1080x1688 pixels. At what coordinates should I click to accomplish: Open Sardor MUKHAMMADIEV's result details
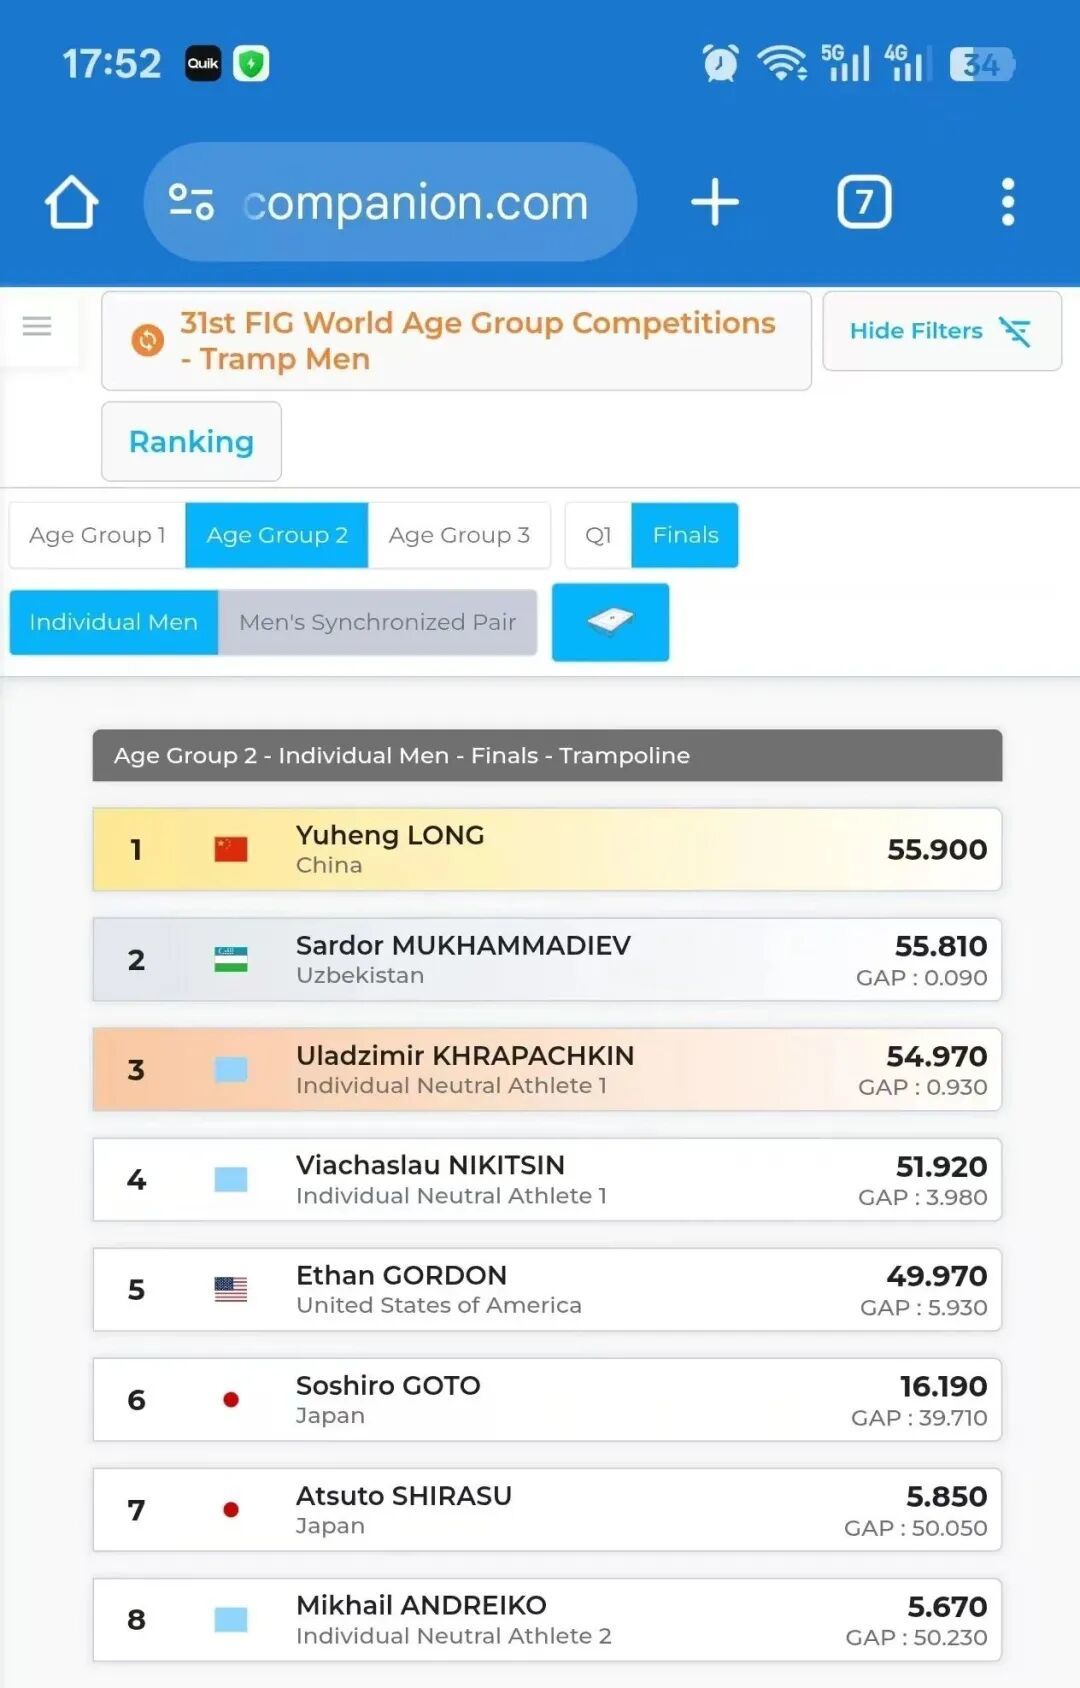click(x=547, y=960)
